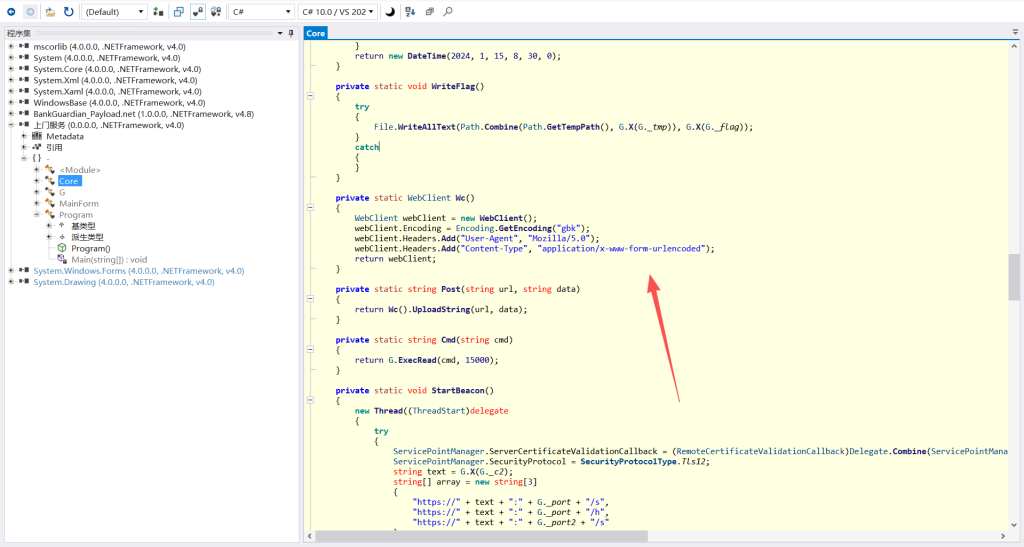Toggle show private and internal types
This screenshot has height=547, width=1024.
198,12
